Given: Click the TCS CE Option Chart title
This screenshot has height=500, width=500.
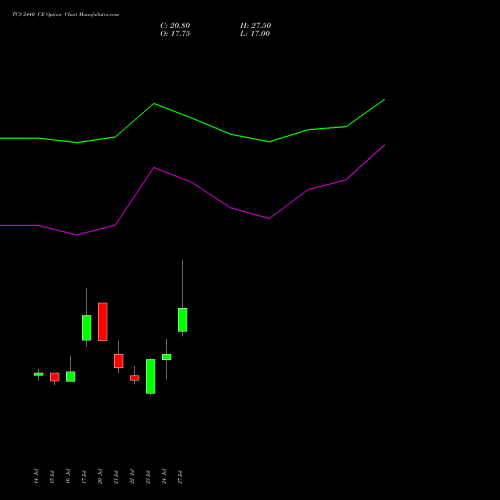Looking at the screenshot, I should pos(66,15).
